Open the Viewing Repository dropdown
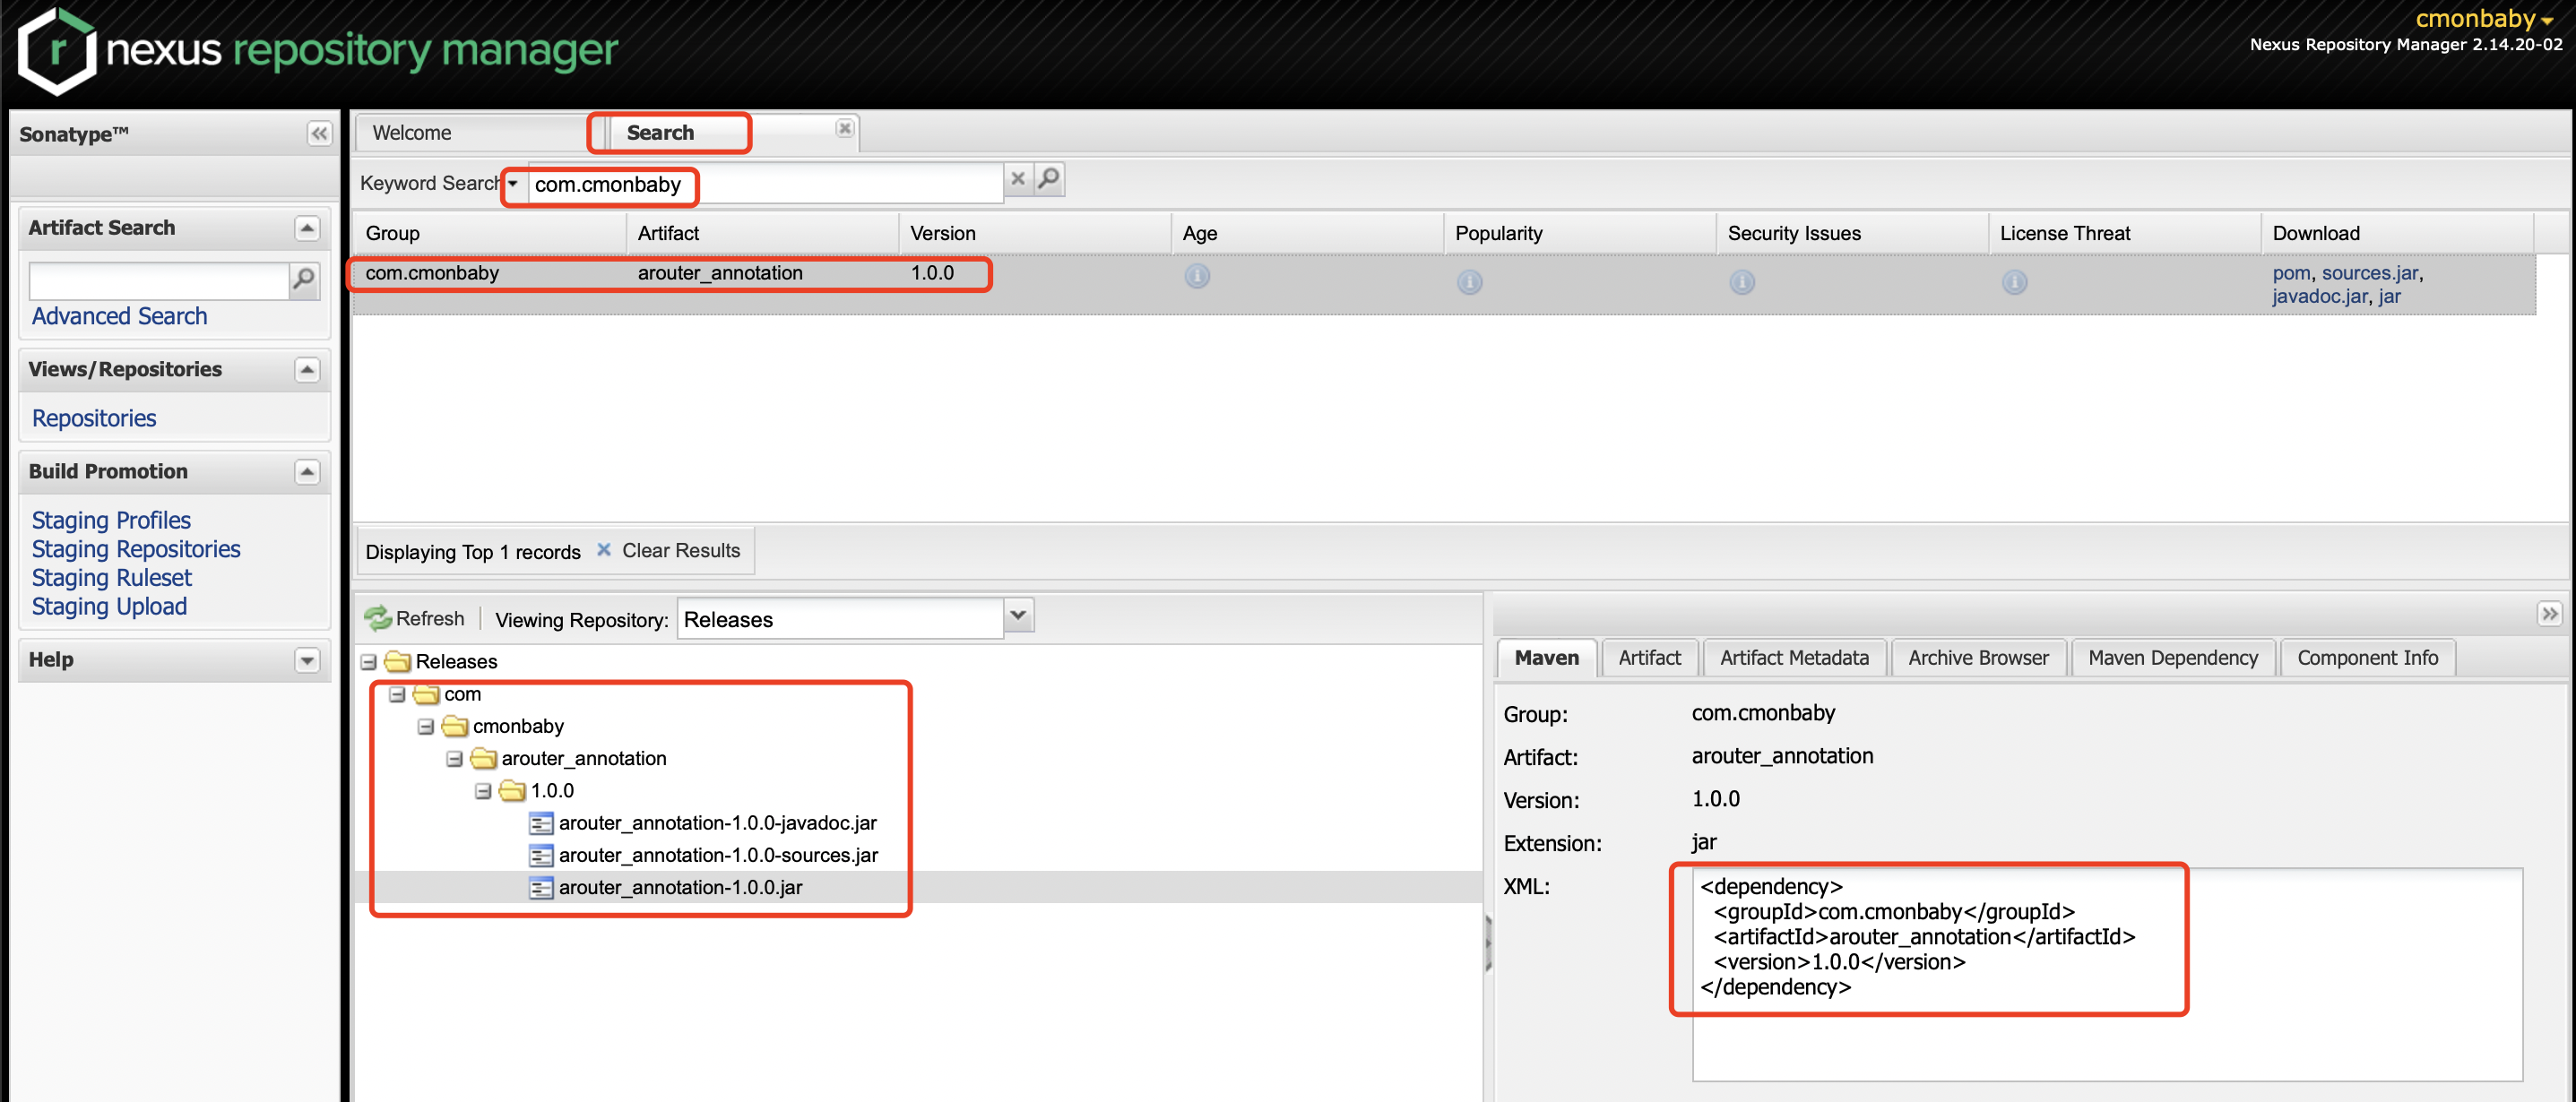This screenshot has width=2576, height=1102. [x=1018, y=617]
